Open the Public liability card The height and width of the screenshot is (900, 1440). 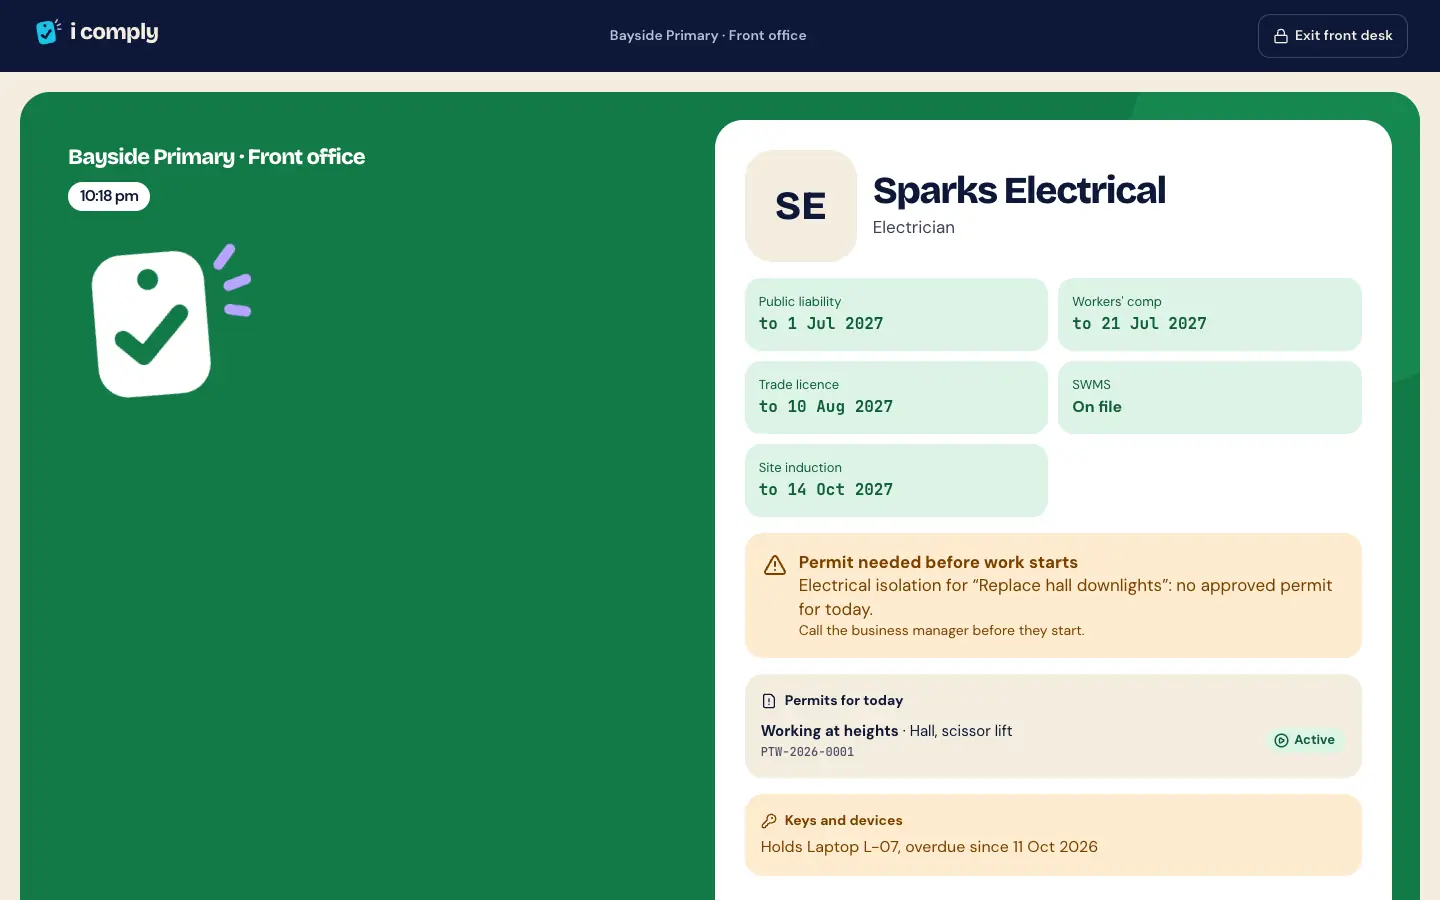click(896, 314)
